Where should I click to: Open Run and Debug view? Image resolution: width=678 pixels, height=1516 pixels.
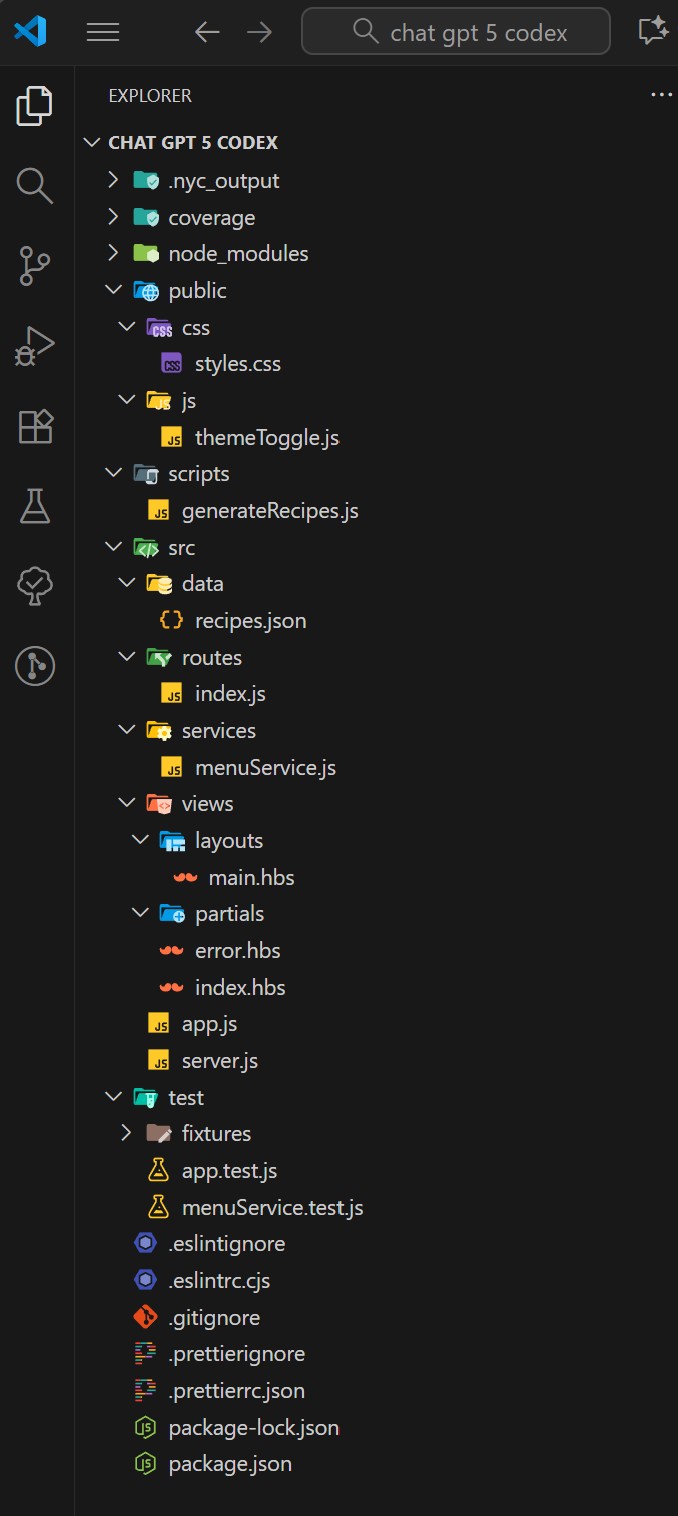point(35,346)
